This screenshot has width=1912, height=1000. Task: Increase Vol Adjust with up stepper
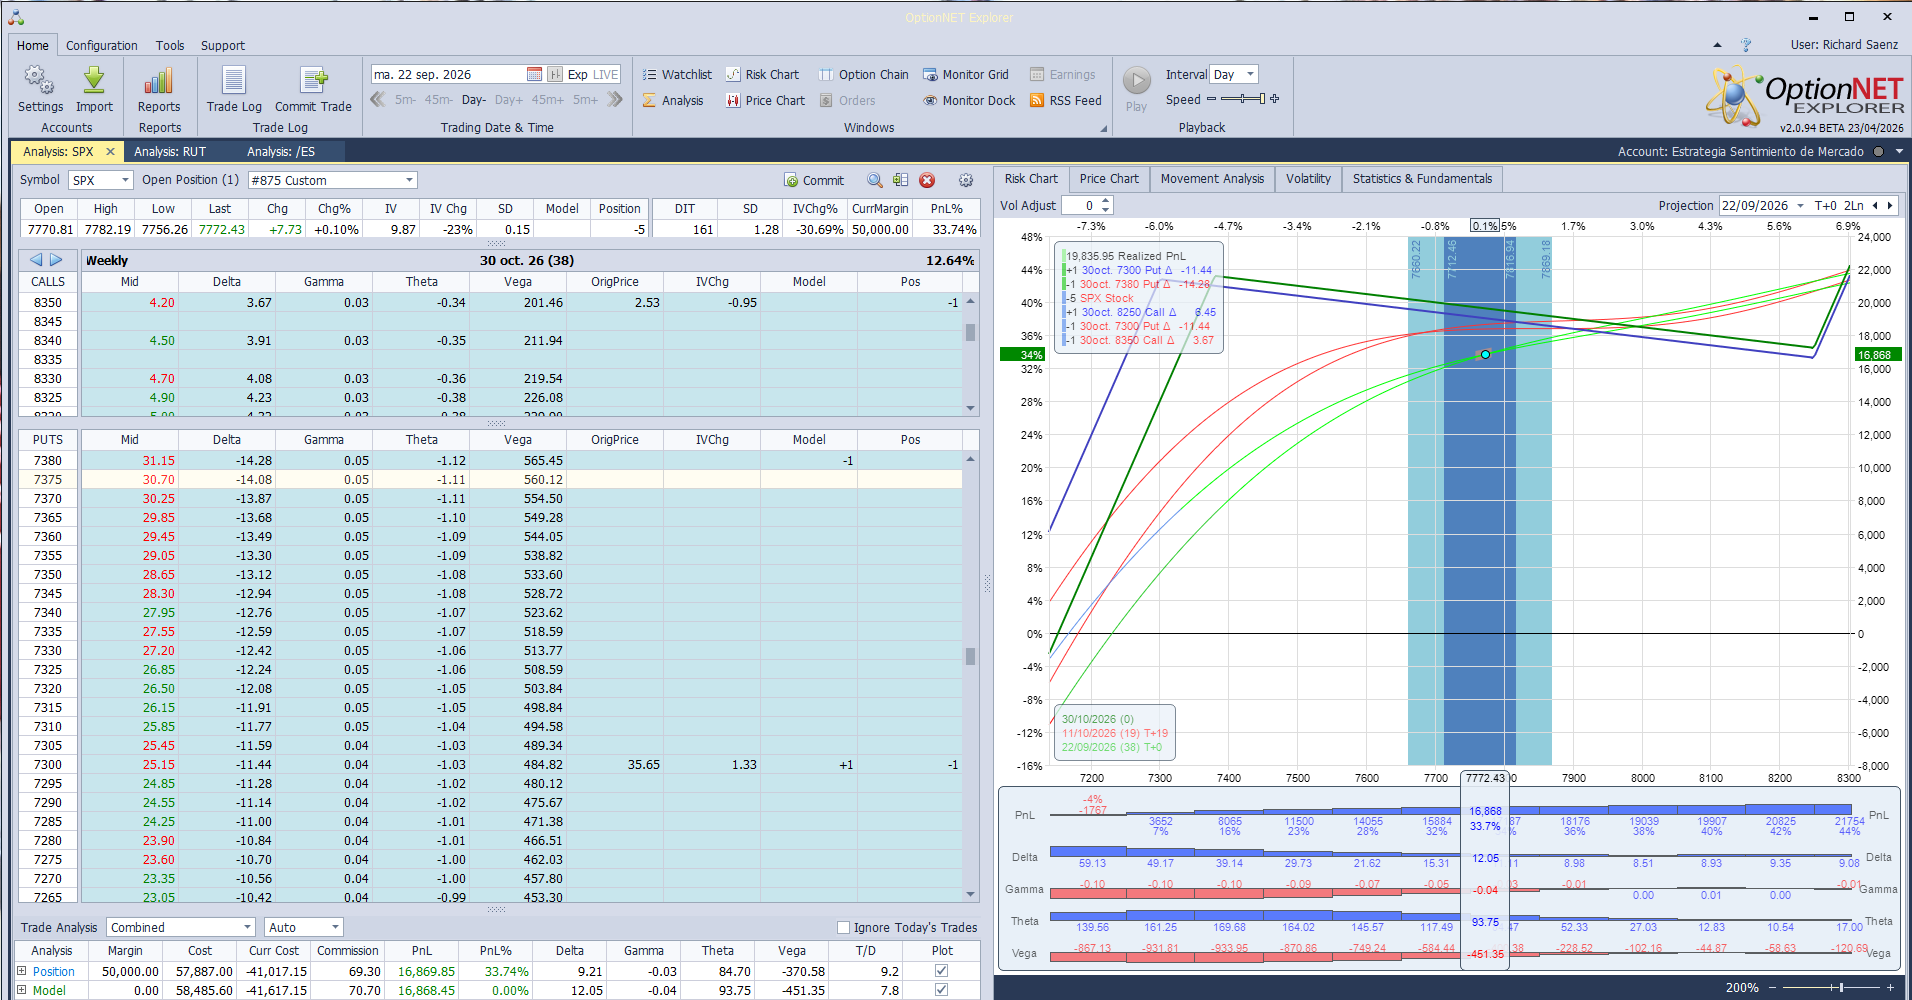point(1106,201)
